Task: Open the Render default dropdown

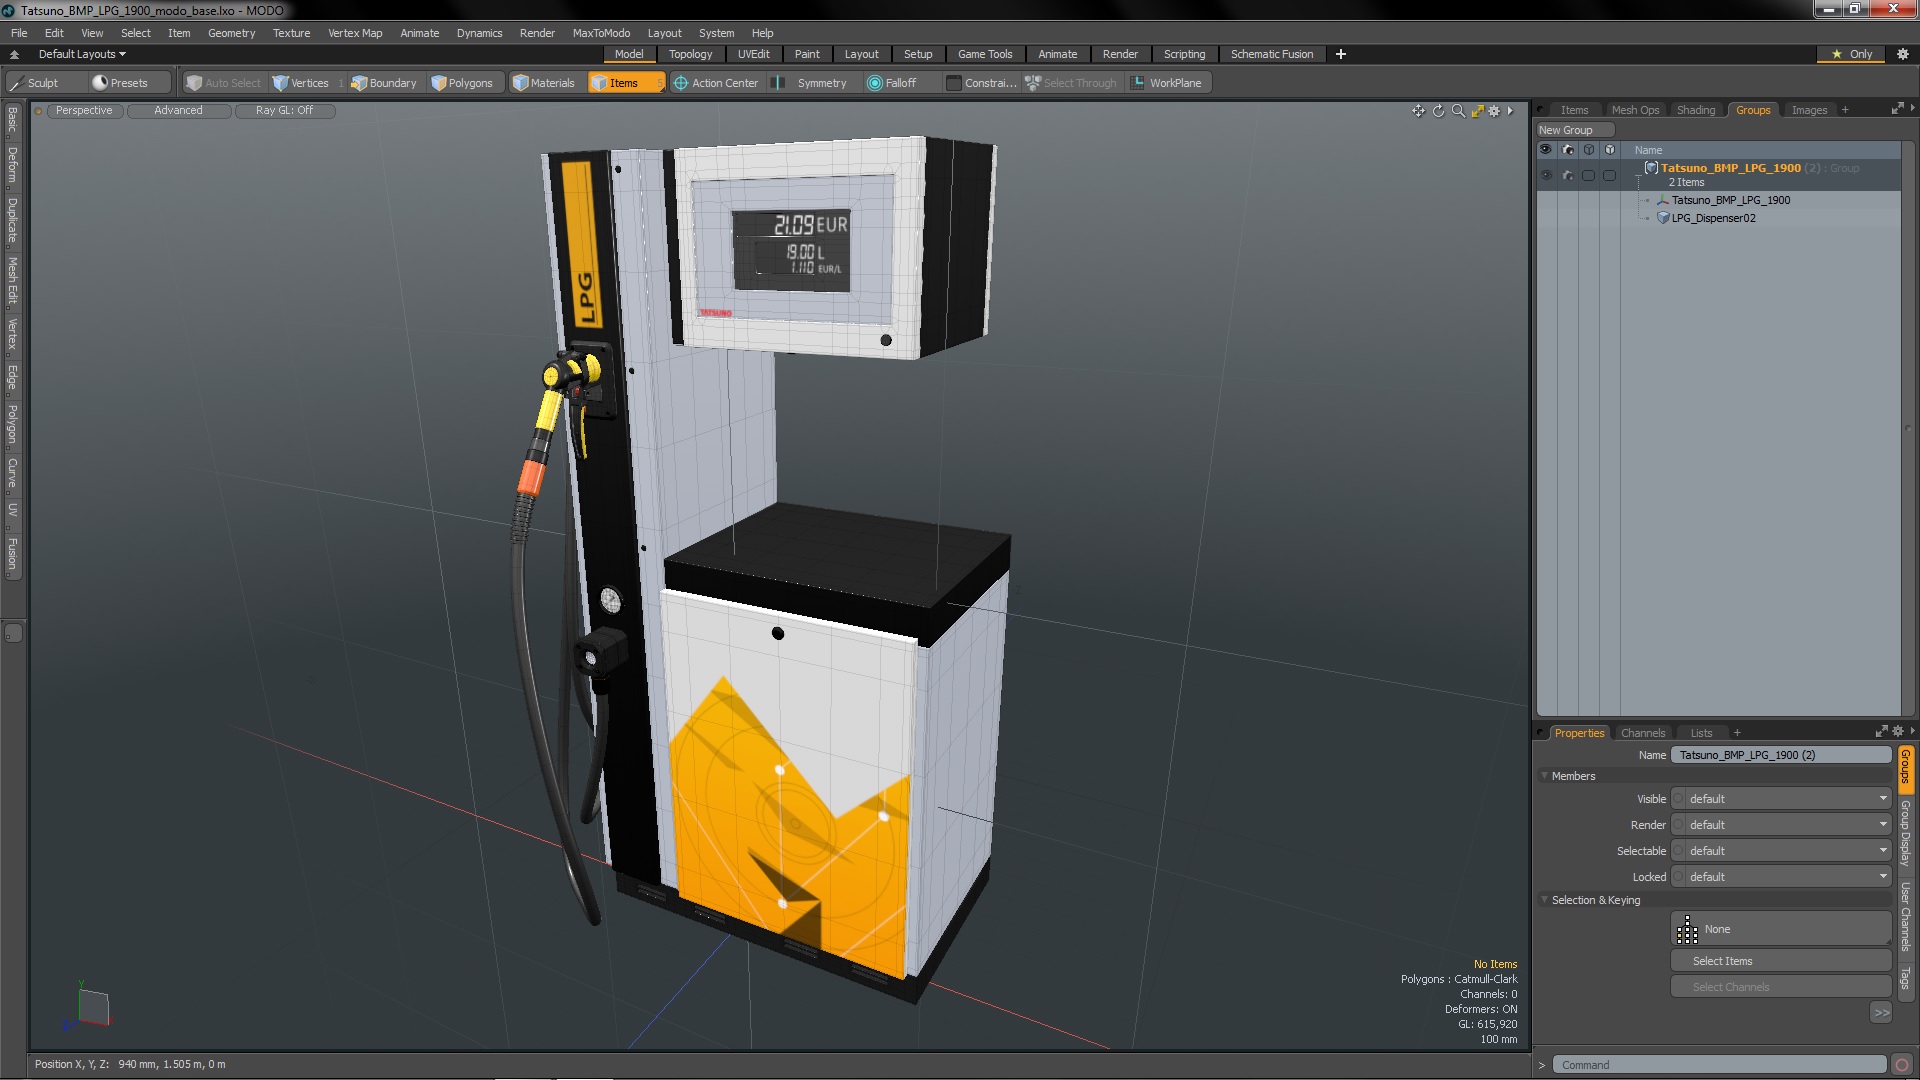Action: pos(1787,825)
